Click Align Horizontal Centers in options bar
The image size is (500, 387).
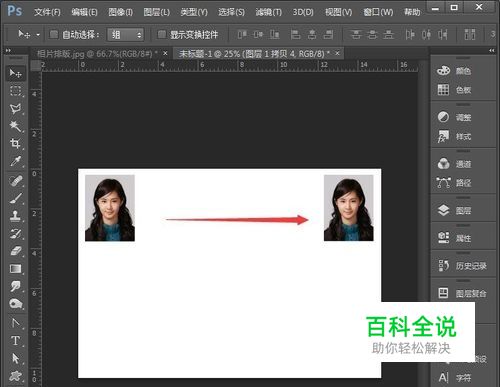pyautogui.click(x=312, y=34)
